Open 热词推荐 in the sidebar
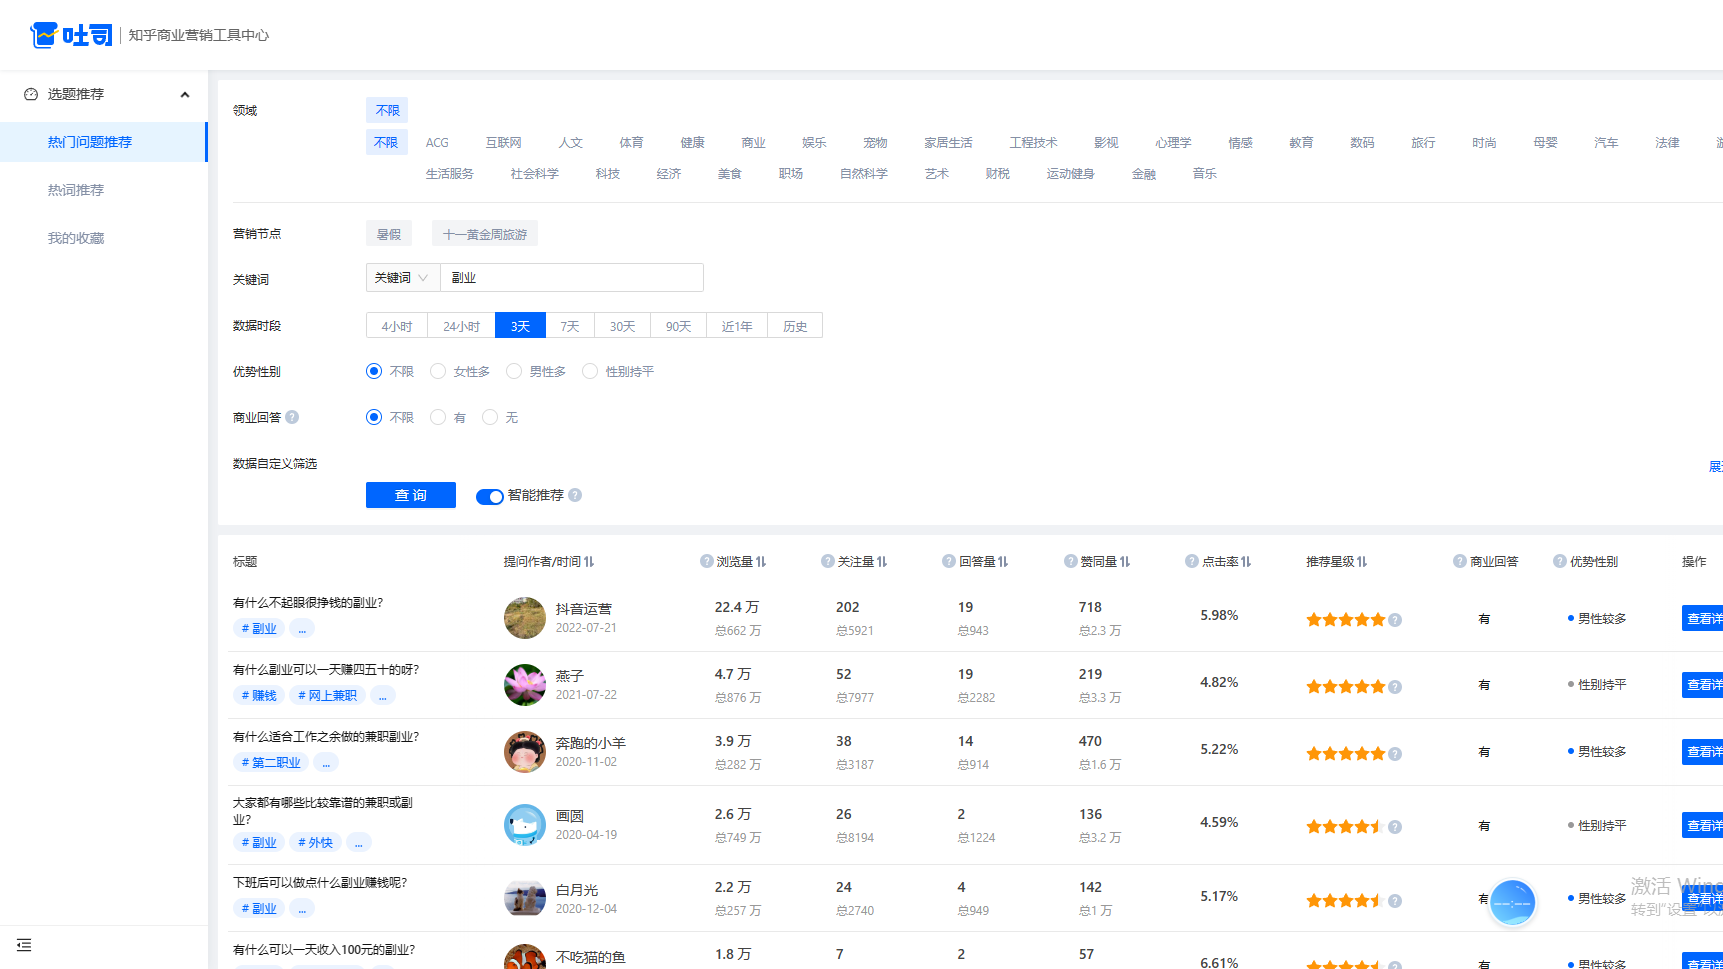The height and width of the screenshot is (969, 1723). [76, 190]
